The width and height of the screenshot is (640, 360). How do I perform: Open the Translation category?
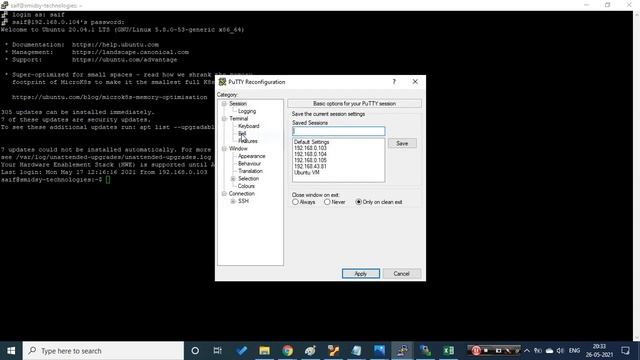pos(250,171)
